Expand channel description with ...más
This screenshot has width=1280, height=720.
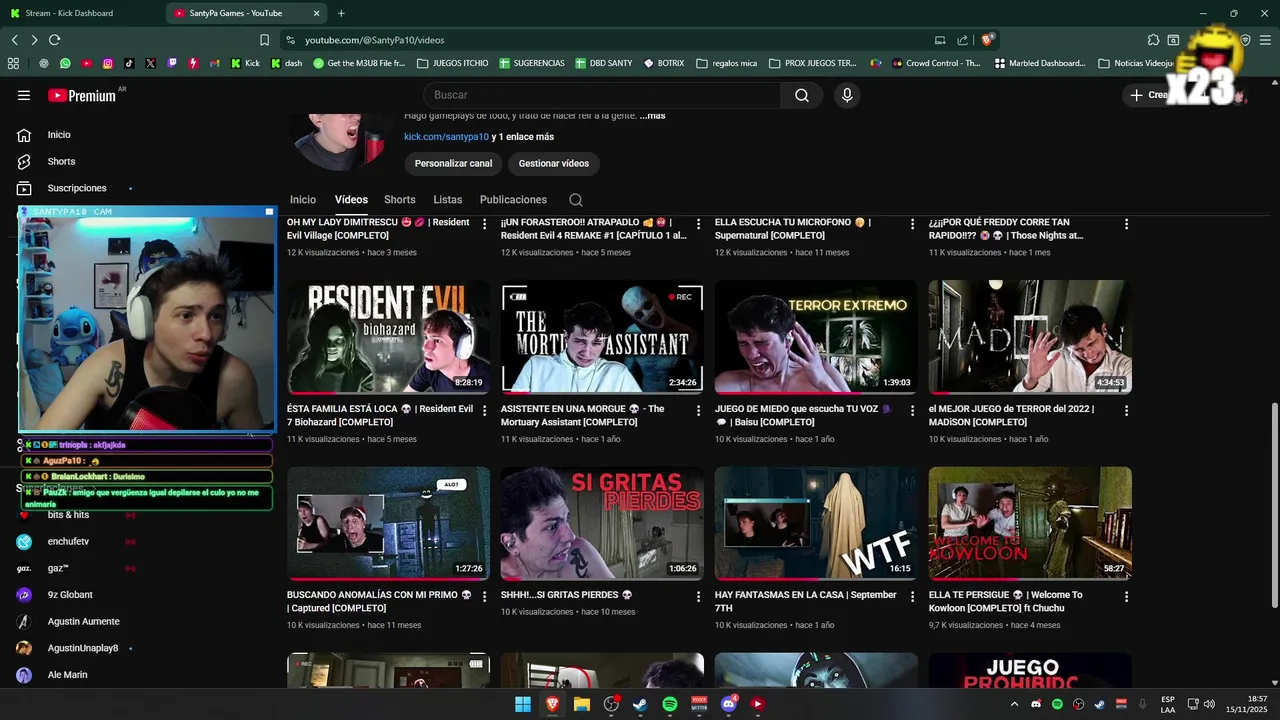point(652,116)
